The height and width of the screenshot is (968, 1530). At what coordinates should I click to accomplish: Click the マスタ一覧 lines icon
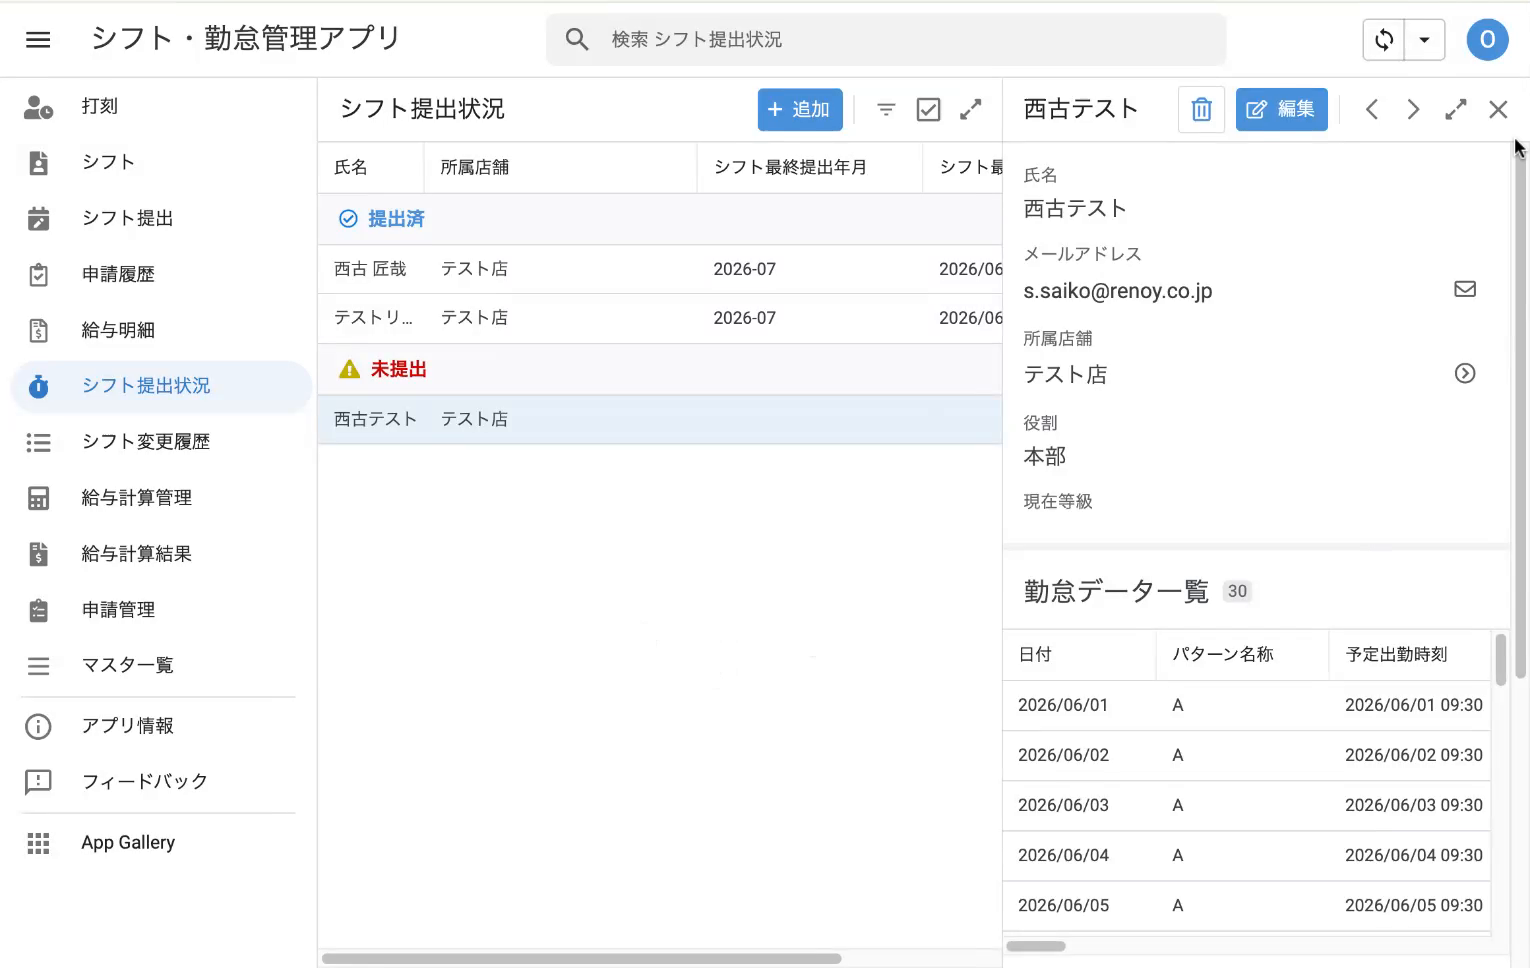[38, 666]
